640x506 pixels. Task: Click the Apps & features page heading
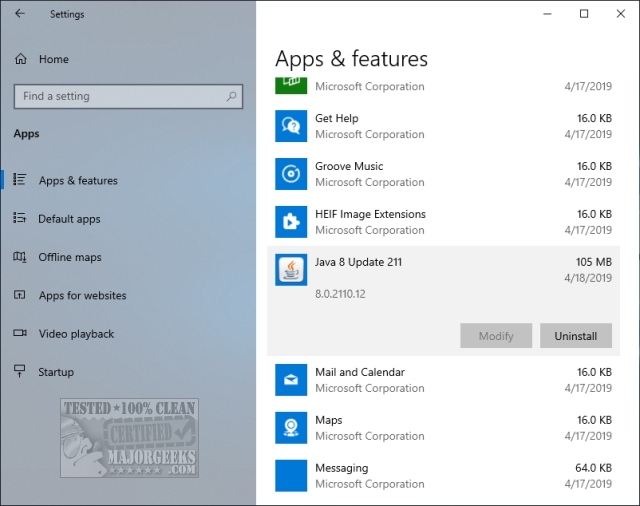pyautogui.click(x=351, y=59)
